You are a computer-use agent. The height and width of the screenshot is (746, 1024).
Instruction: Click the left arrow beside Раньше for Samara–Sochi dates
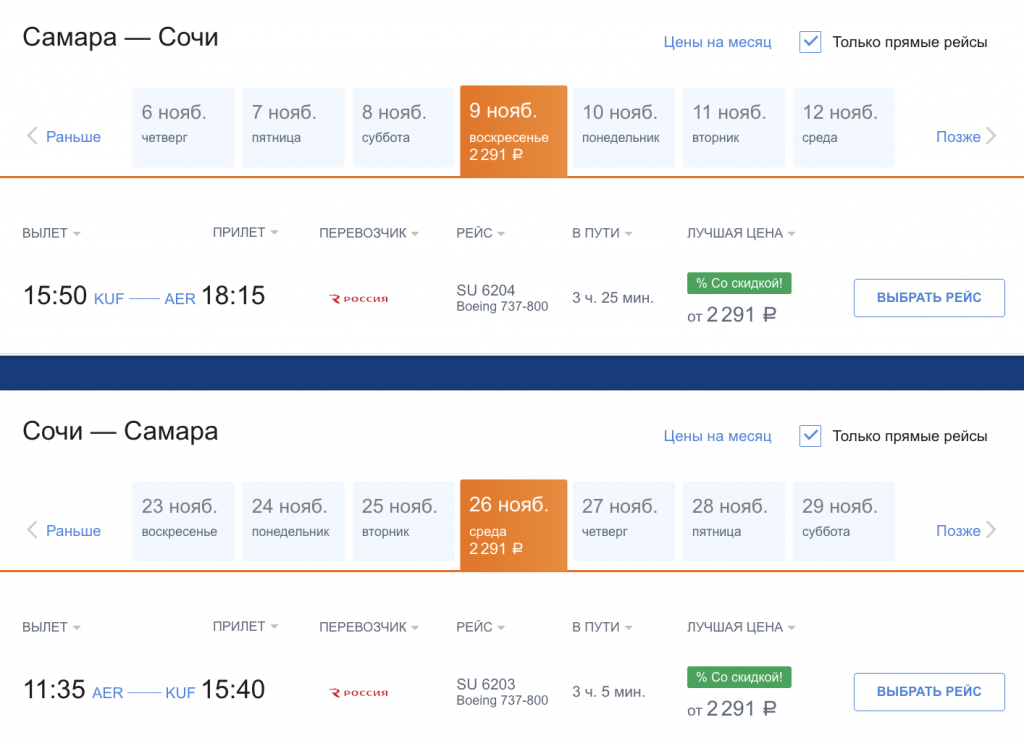click(x=32, y=136)
